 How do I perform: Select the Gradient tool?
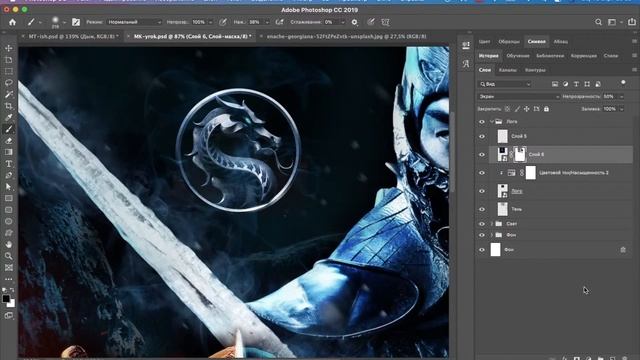9,152
